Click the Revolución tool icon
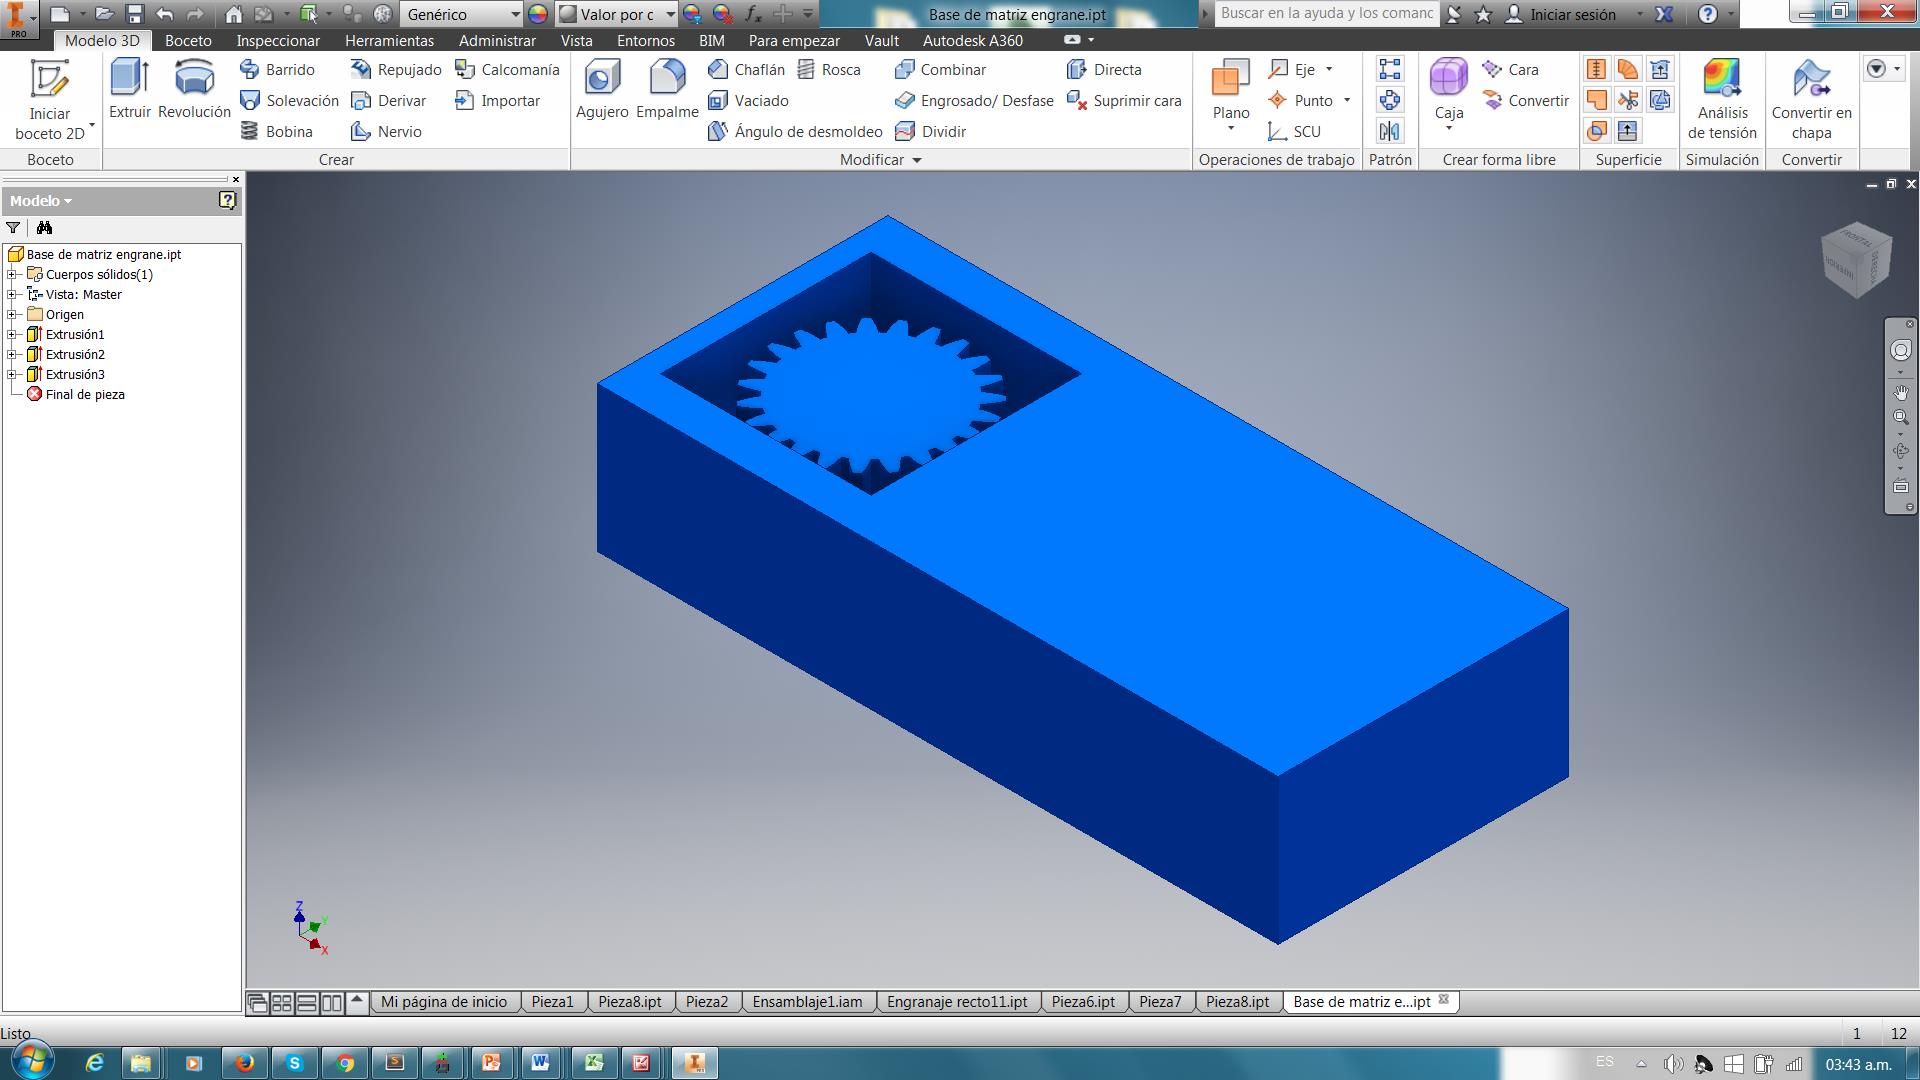Screen dimensions: 1920x1080 click(194, 78)
